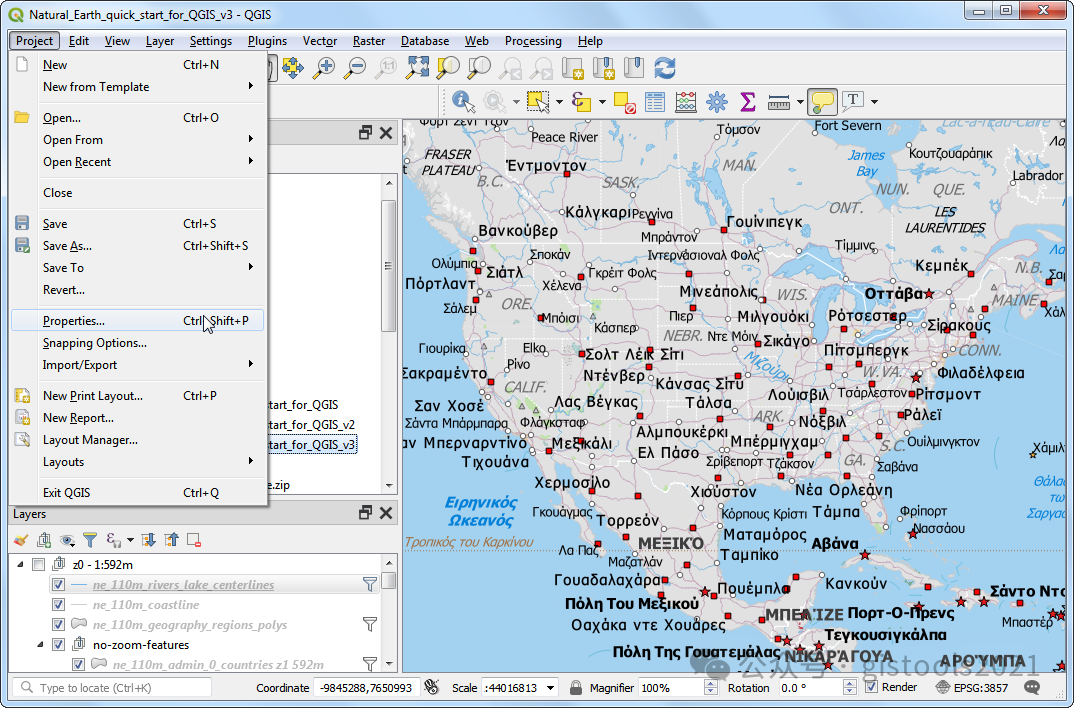Viewport: 1074px width, 708px height.
Task: Open the Scale dropdown list
Action: pyautogui.click(x=551, y=688)
